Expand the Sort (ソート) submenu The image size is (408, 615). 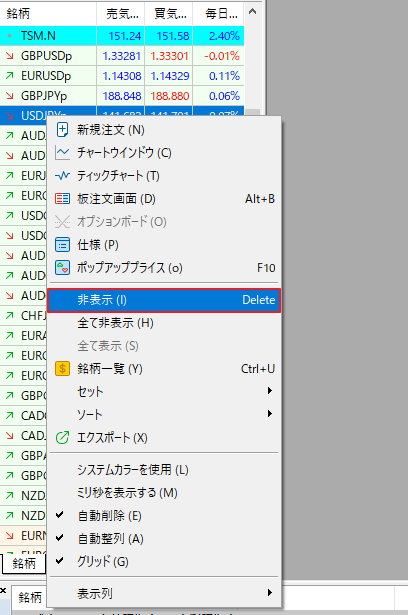(x=164, y=415)
